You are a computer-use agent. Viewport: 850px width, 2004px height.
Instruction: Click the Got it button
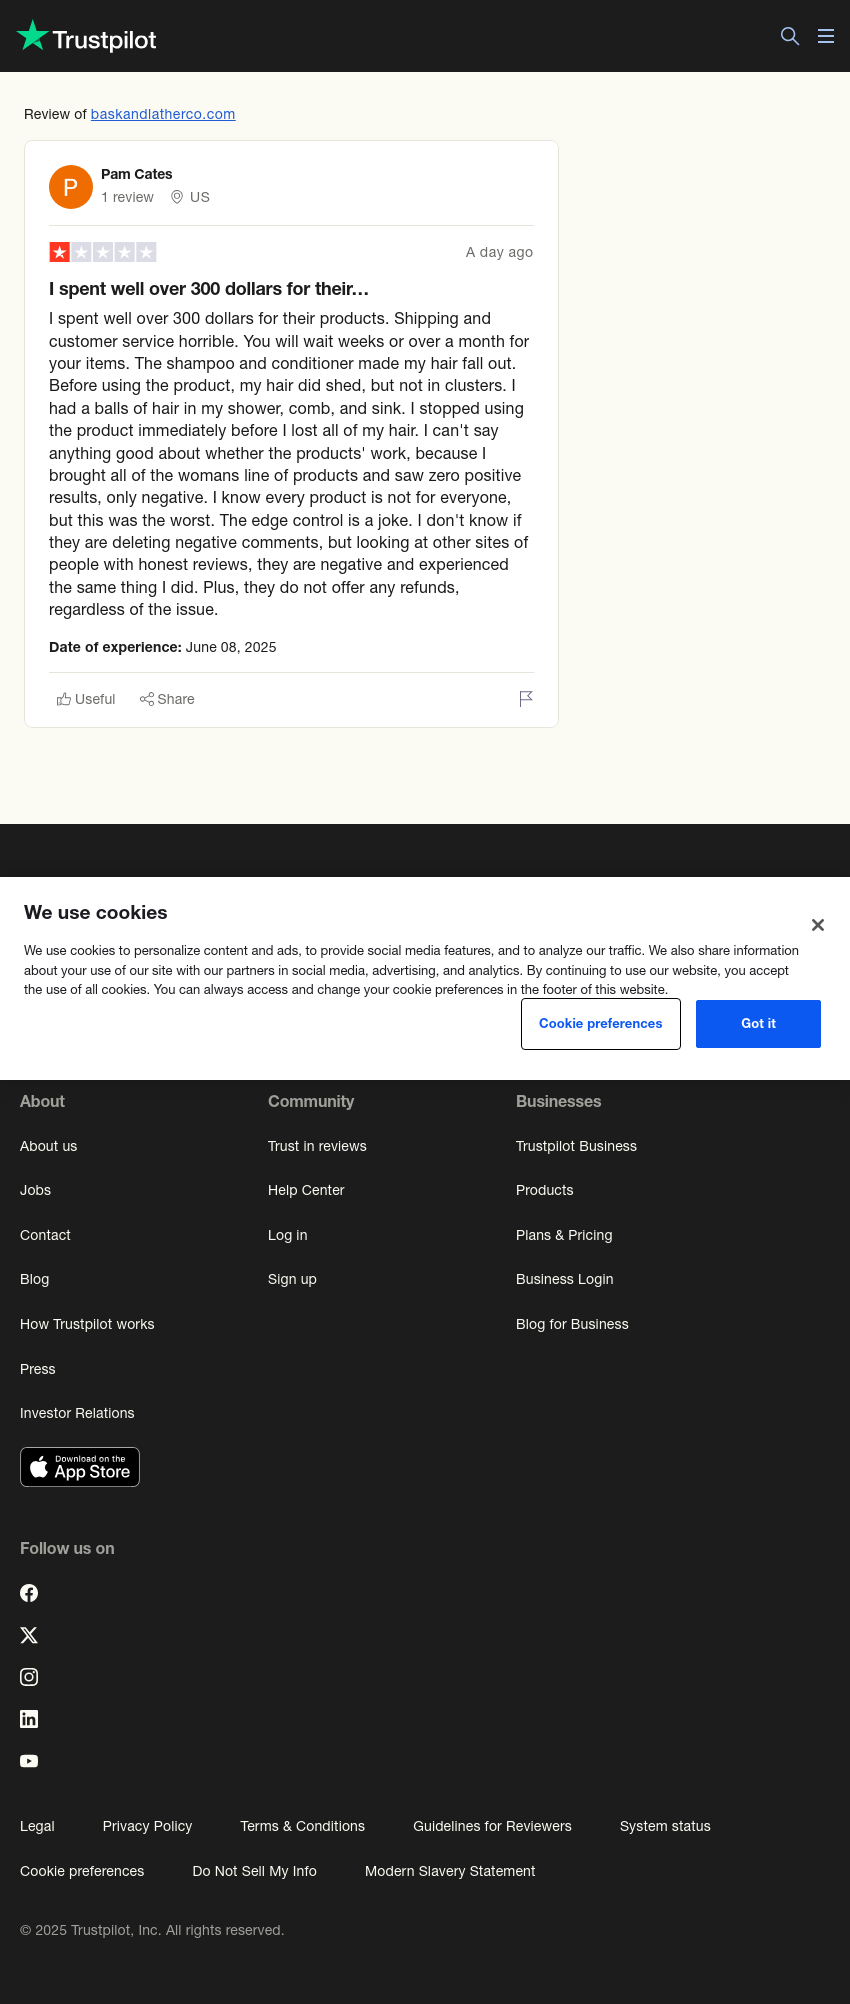point(758,1024)
